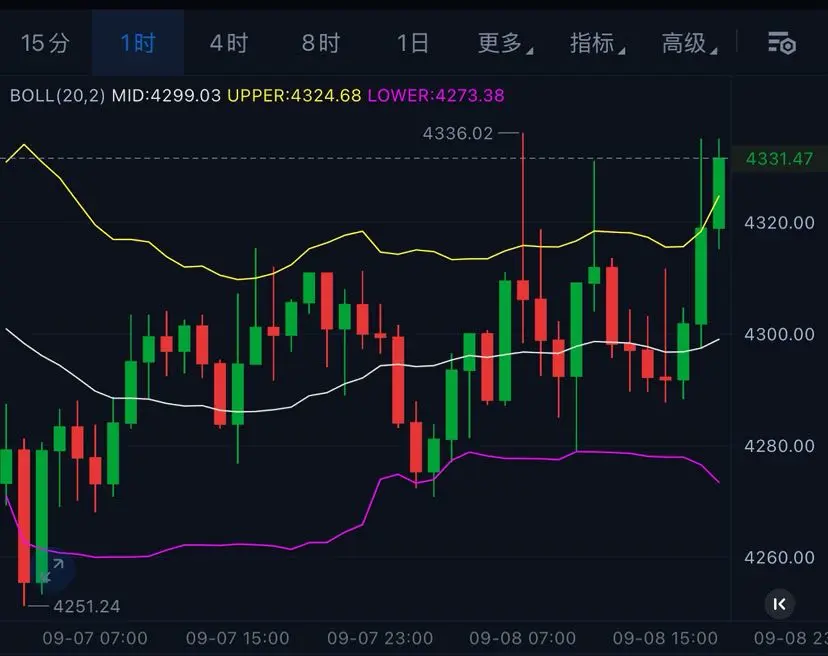This screenshot has height=656, width=828.
Task: Click the UPPER:4324.68 value
Action: point(294,96)
